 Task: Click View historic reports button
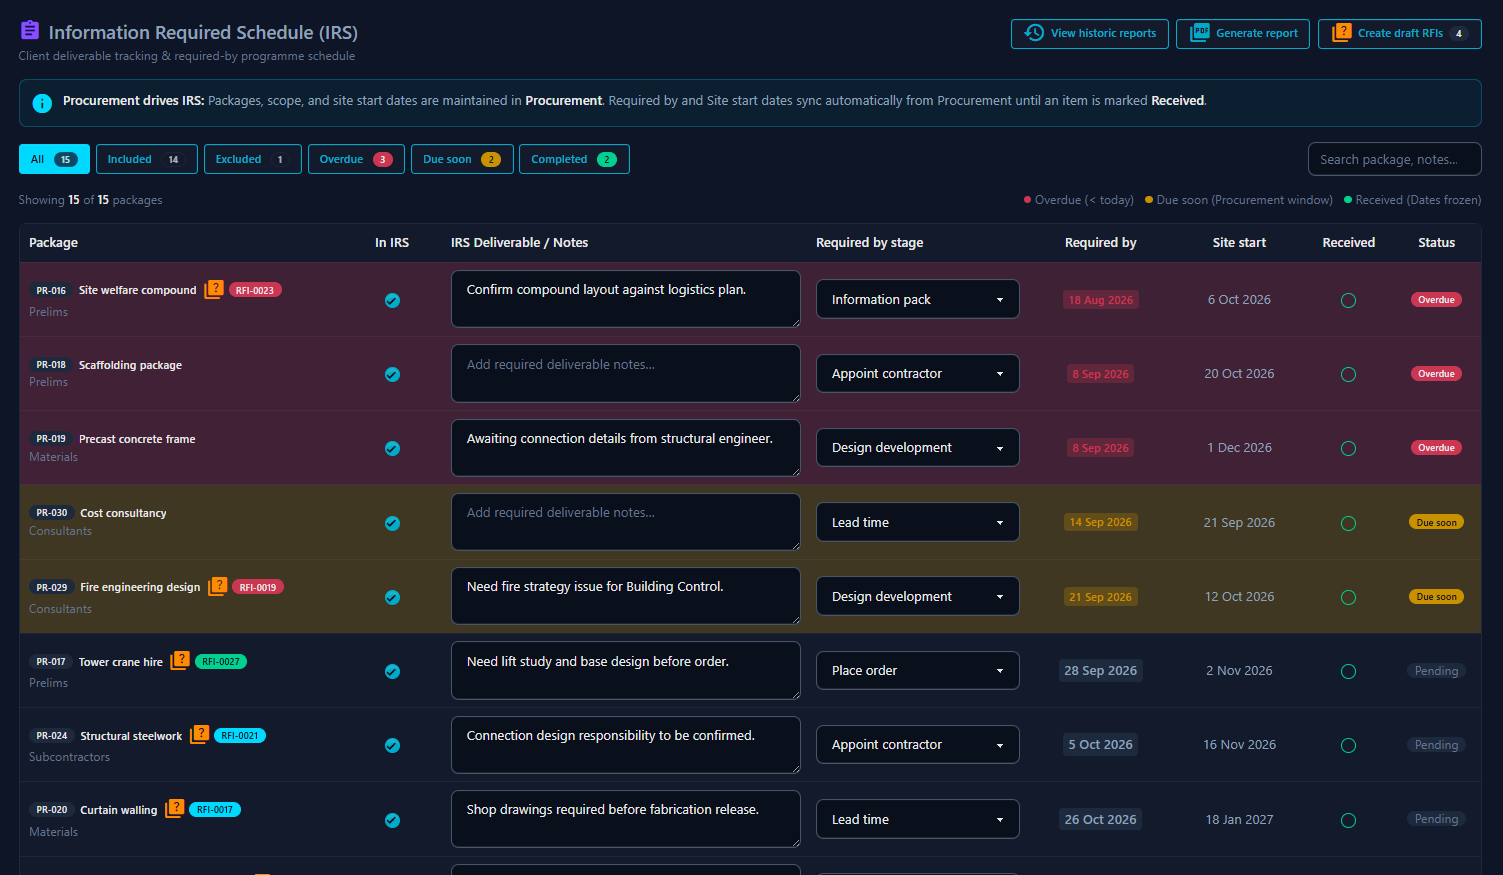1089,33
